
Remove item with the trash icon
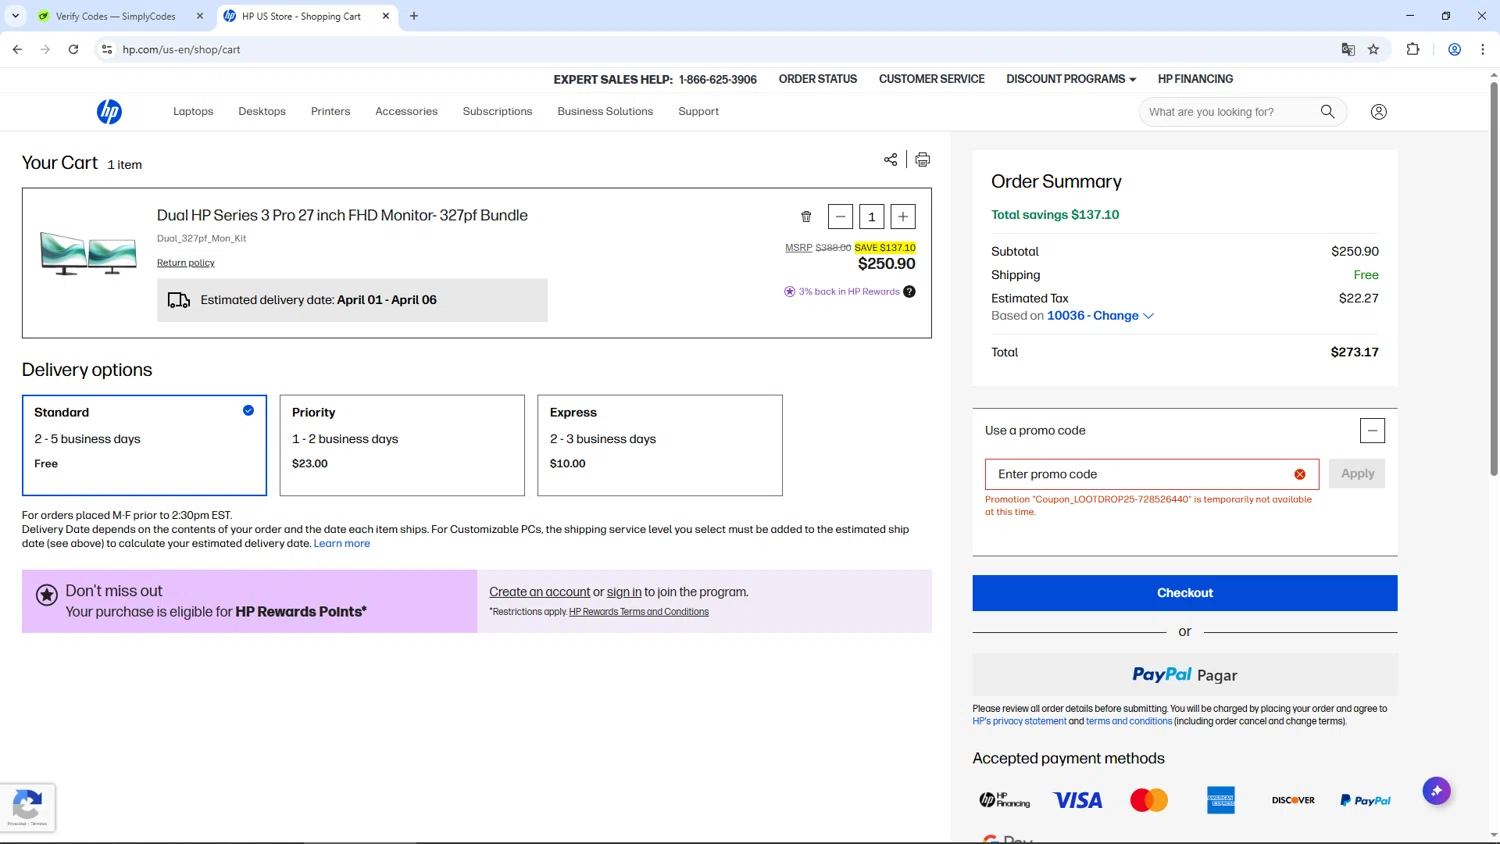tap(806, 217)
